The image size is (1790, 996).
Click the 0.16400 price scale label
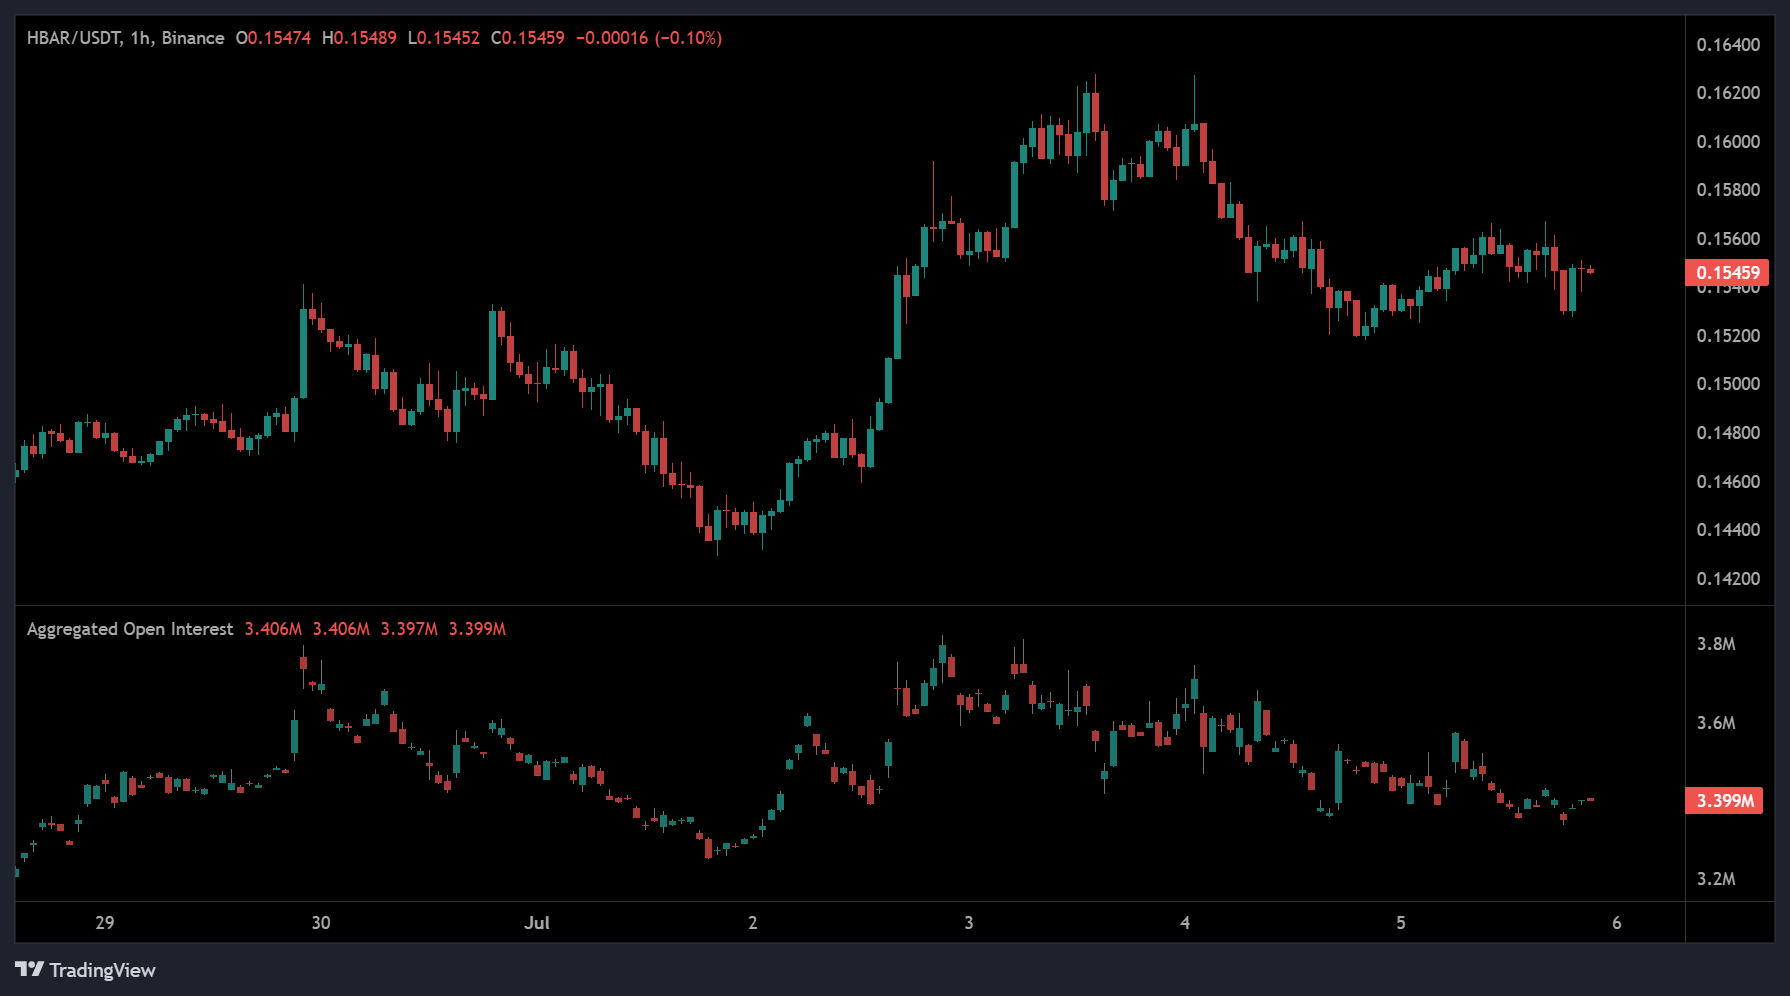[1728, 45]
